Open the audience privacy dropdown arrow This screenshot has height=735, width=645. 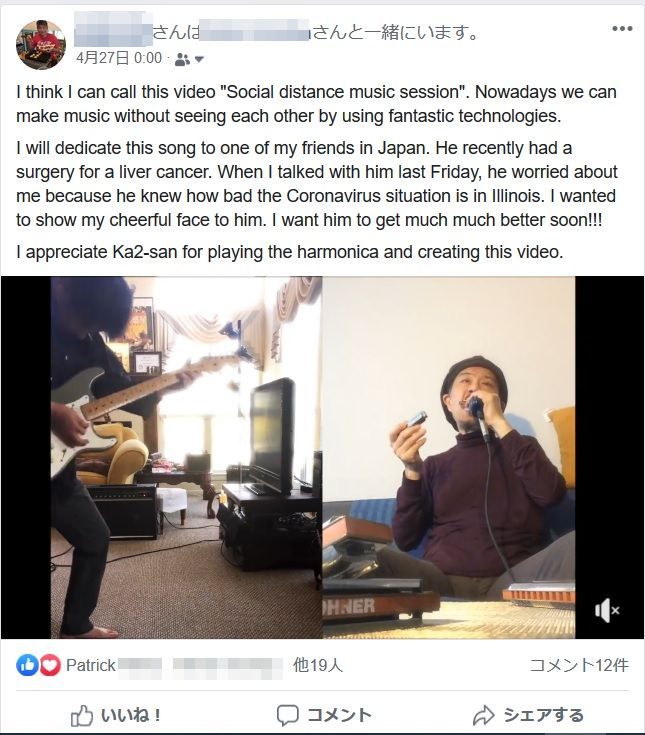point(199,59)
